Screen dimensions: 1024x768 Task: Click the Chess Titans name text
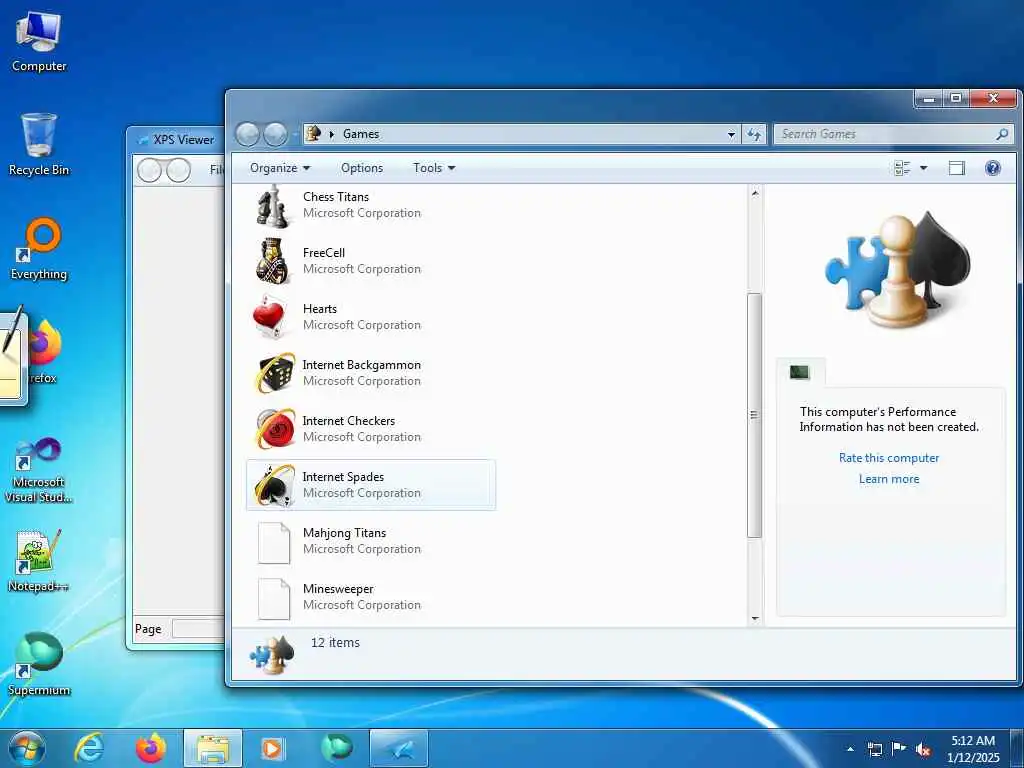click(x=336, y=197)
